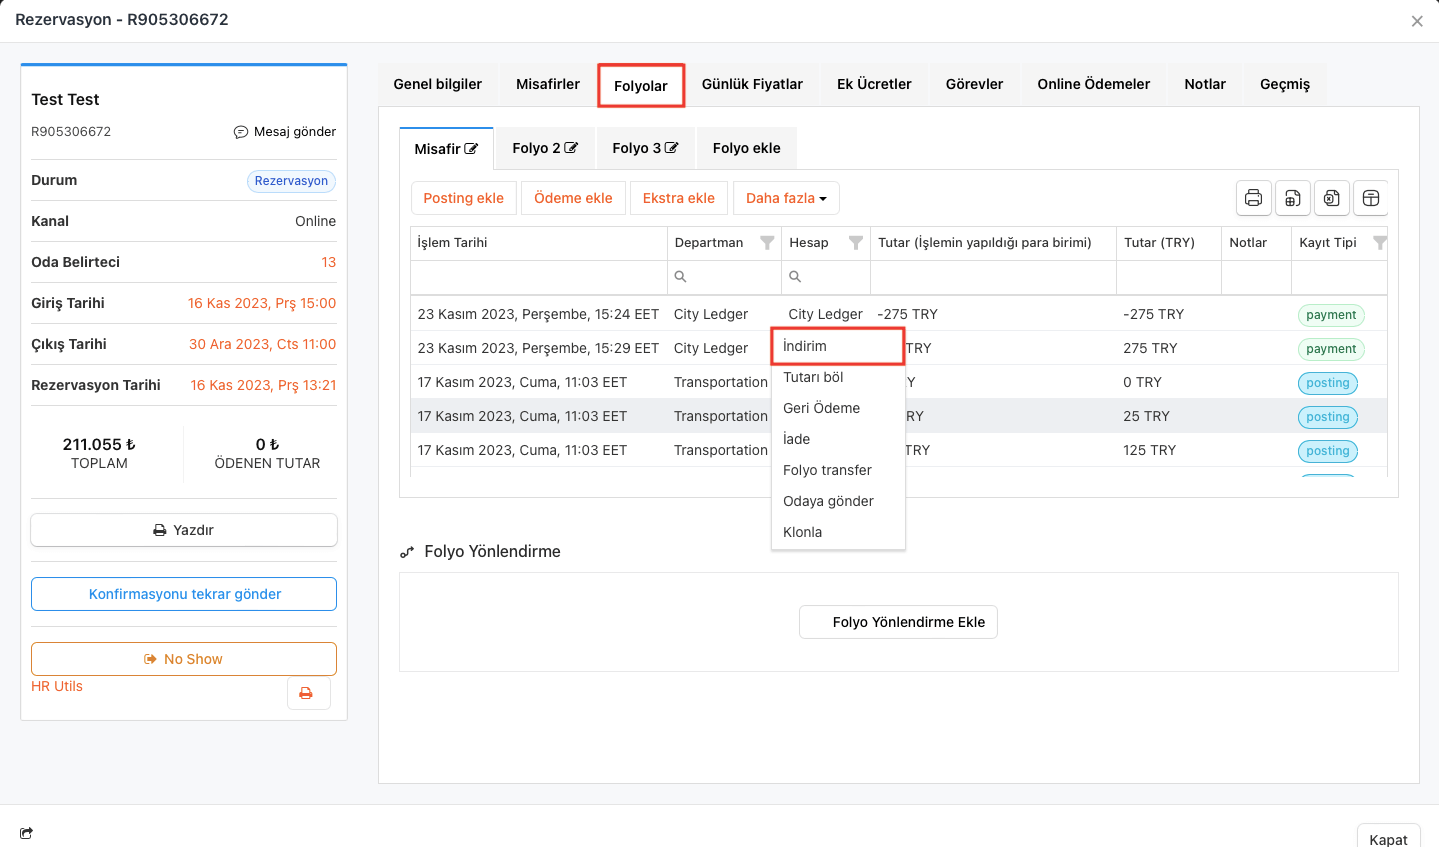1439x847 pixels.
Task: Choose Folyo transfer in the context menu
Action: coord(827,470)
